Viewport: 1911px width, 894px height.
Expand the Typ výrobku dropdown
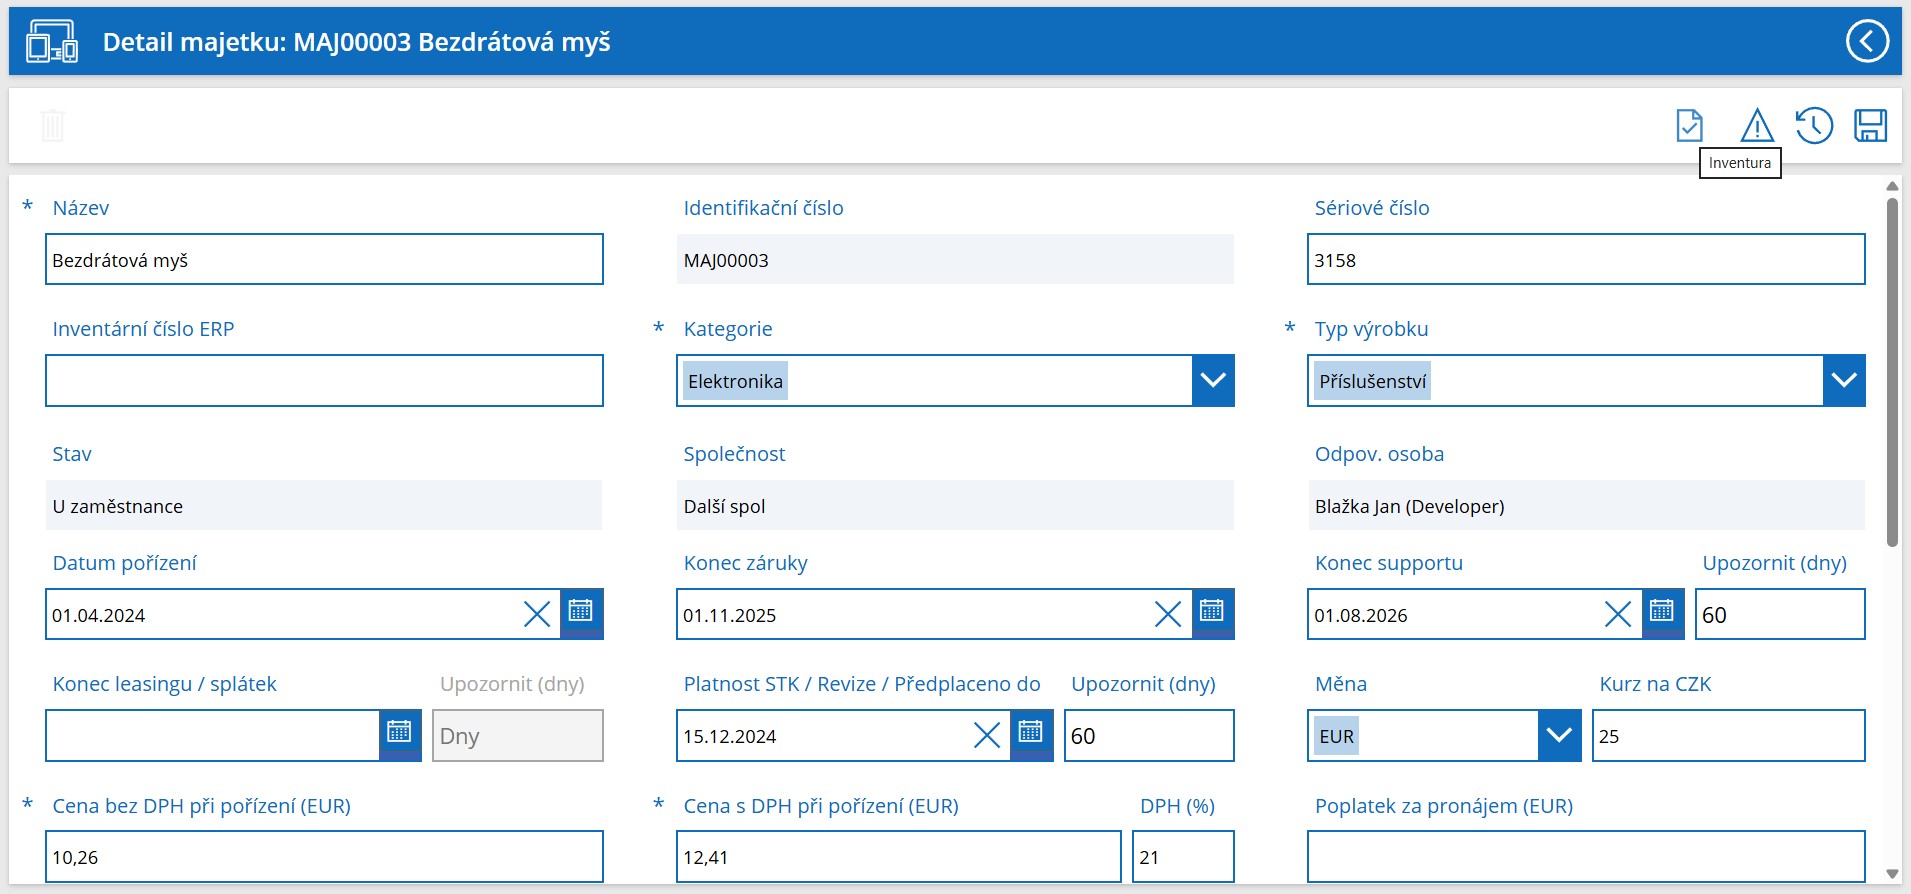tap(1844, 381)
